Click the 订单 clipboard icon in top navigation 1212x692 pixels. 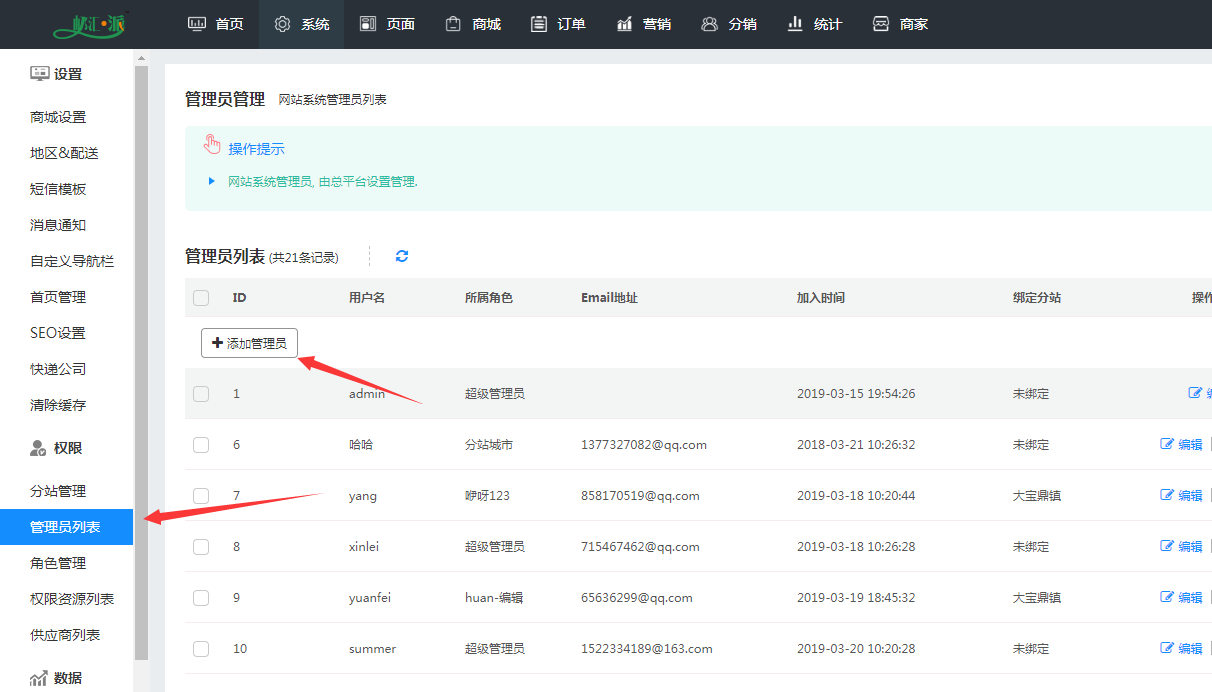click(x=539, y=24)
